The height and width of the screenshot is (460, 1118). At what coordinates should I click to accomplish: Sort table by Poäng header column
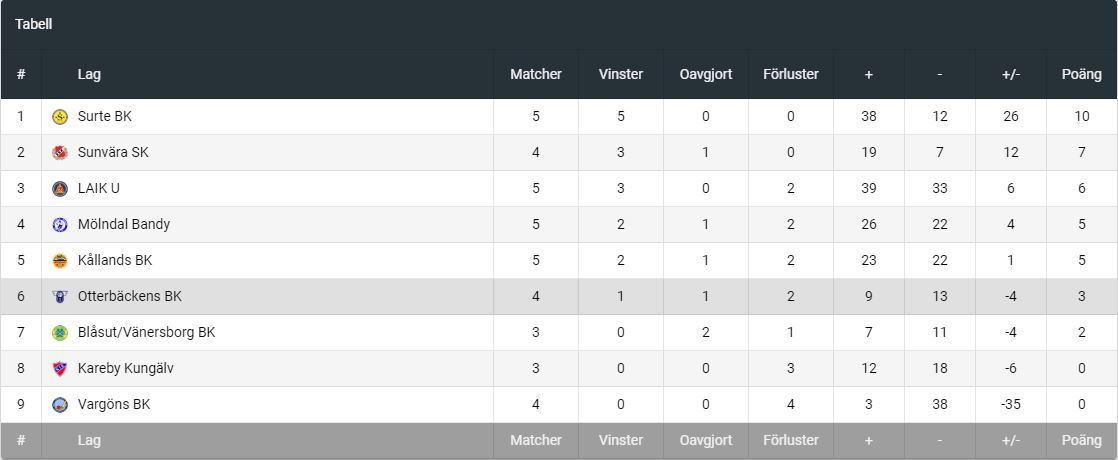pos(1081,74)
